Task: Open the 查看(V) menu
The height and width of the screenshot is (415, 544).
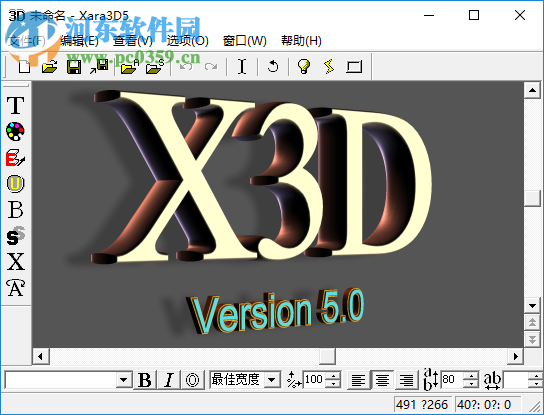Action: point(133,41)
